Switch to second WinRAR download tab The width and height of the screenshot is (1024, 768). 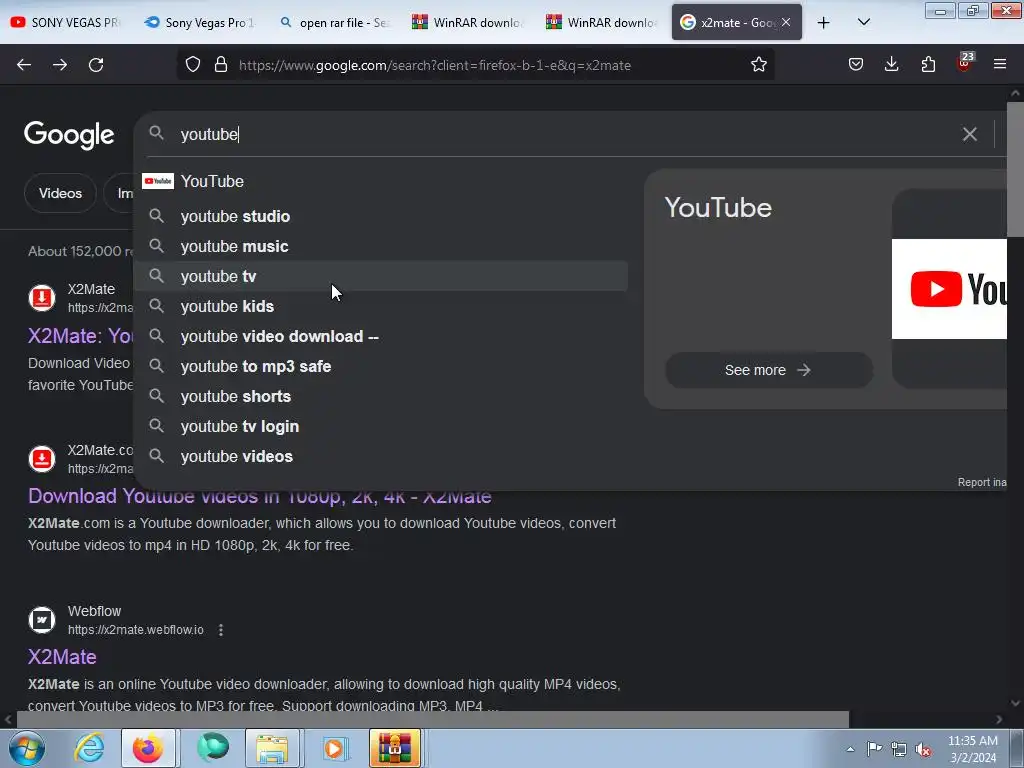(601, 22)
